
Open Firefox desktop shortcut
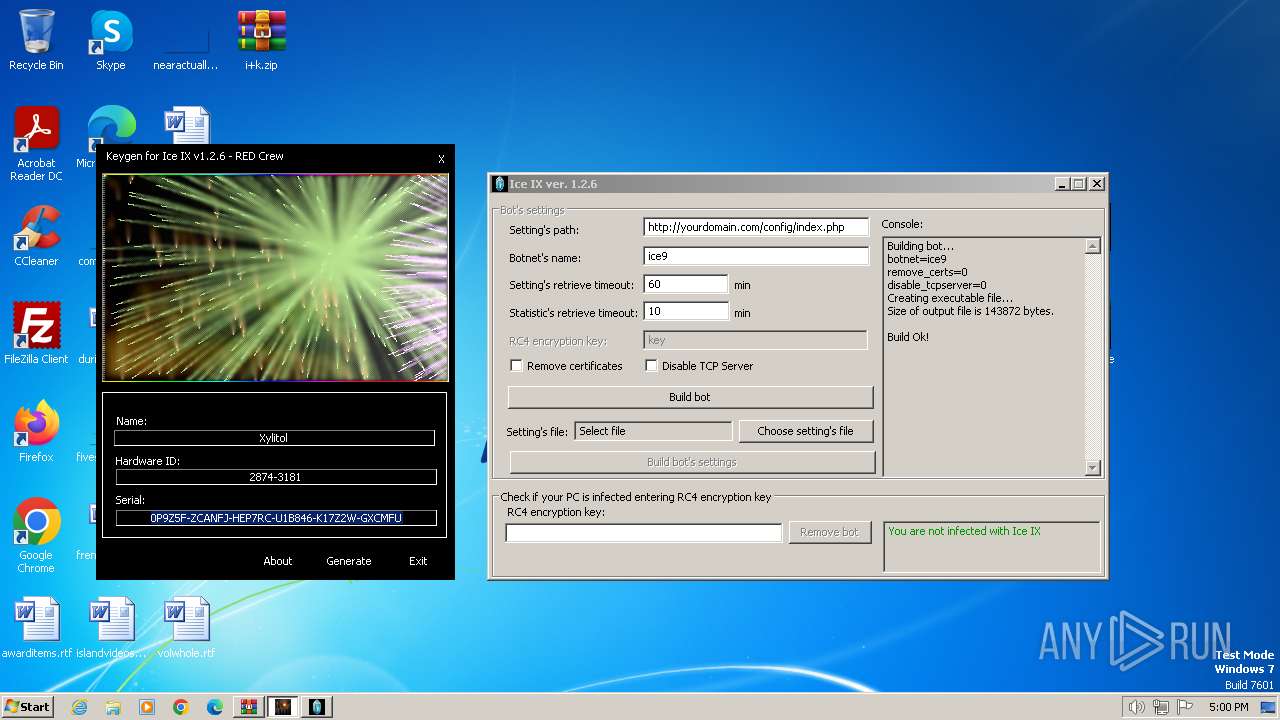pyautogui.click(x=36, y=432)
